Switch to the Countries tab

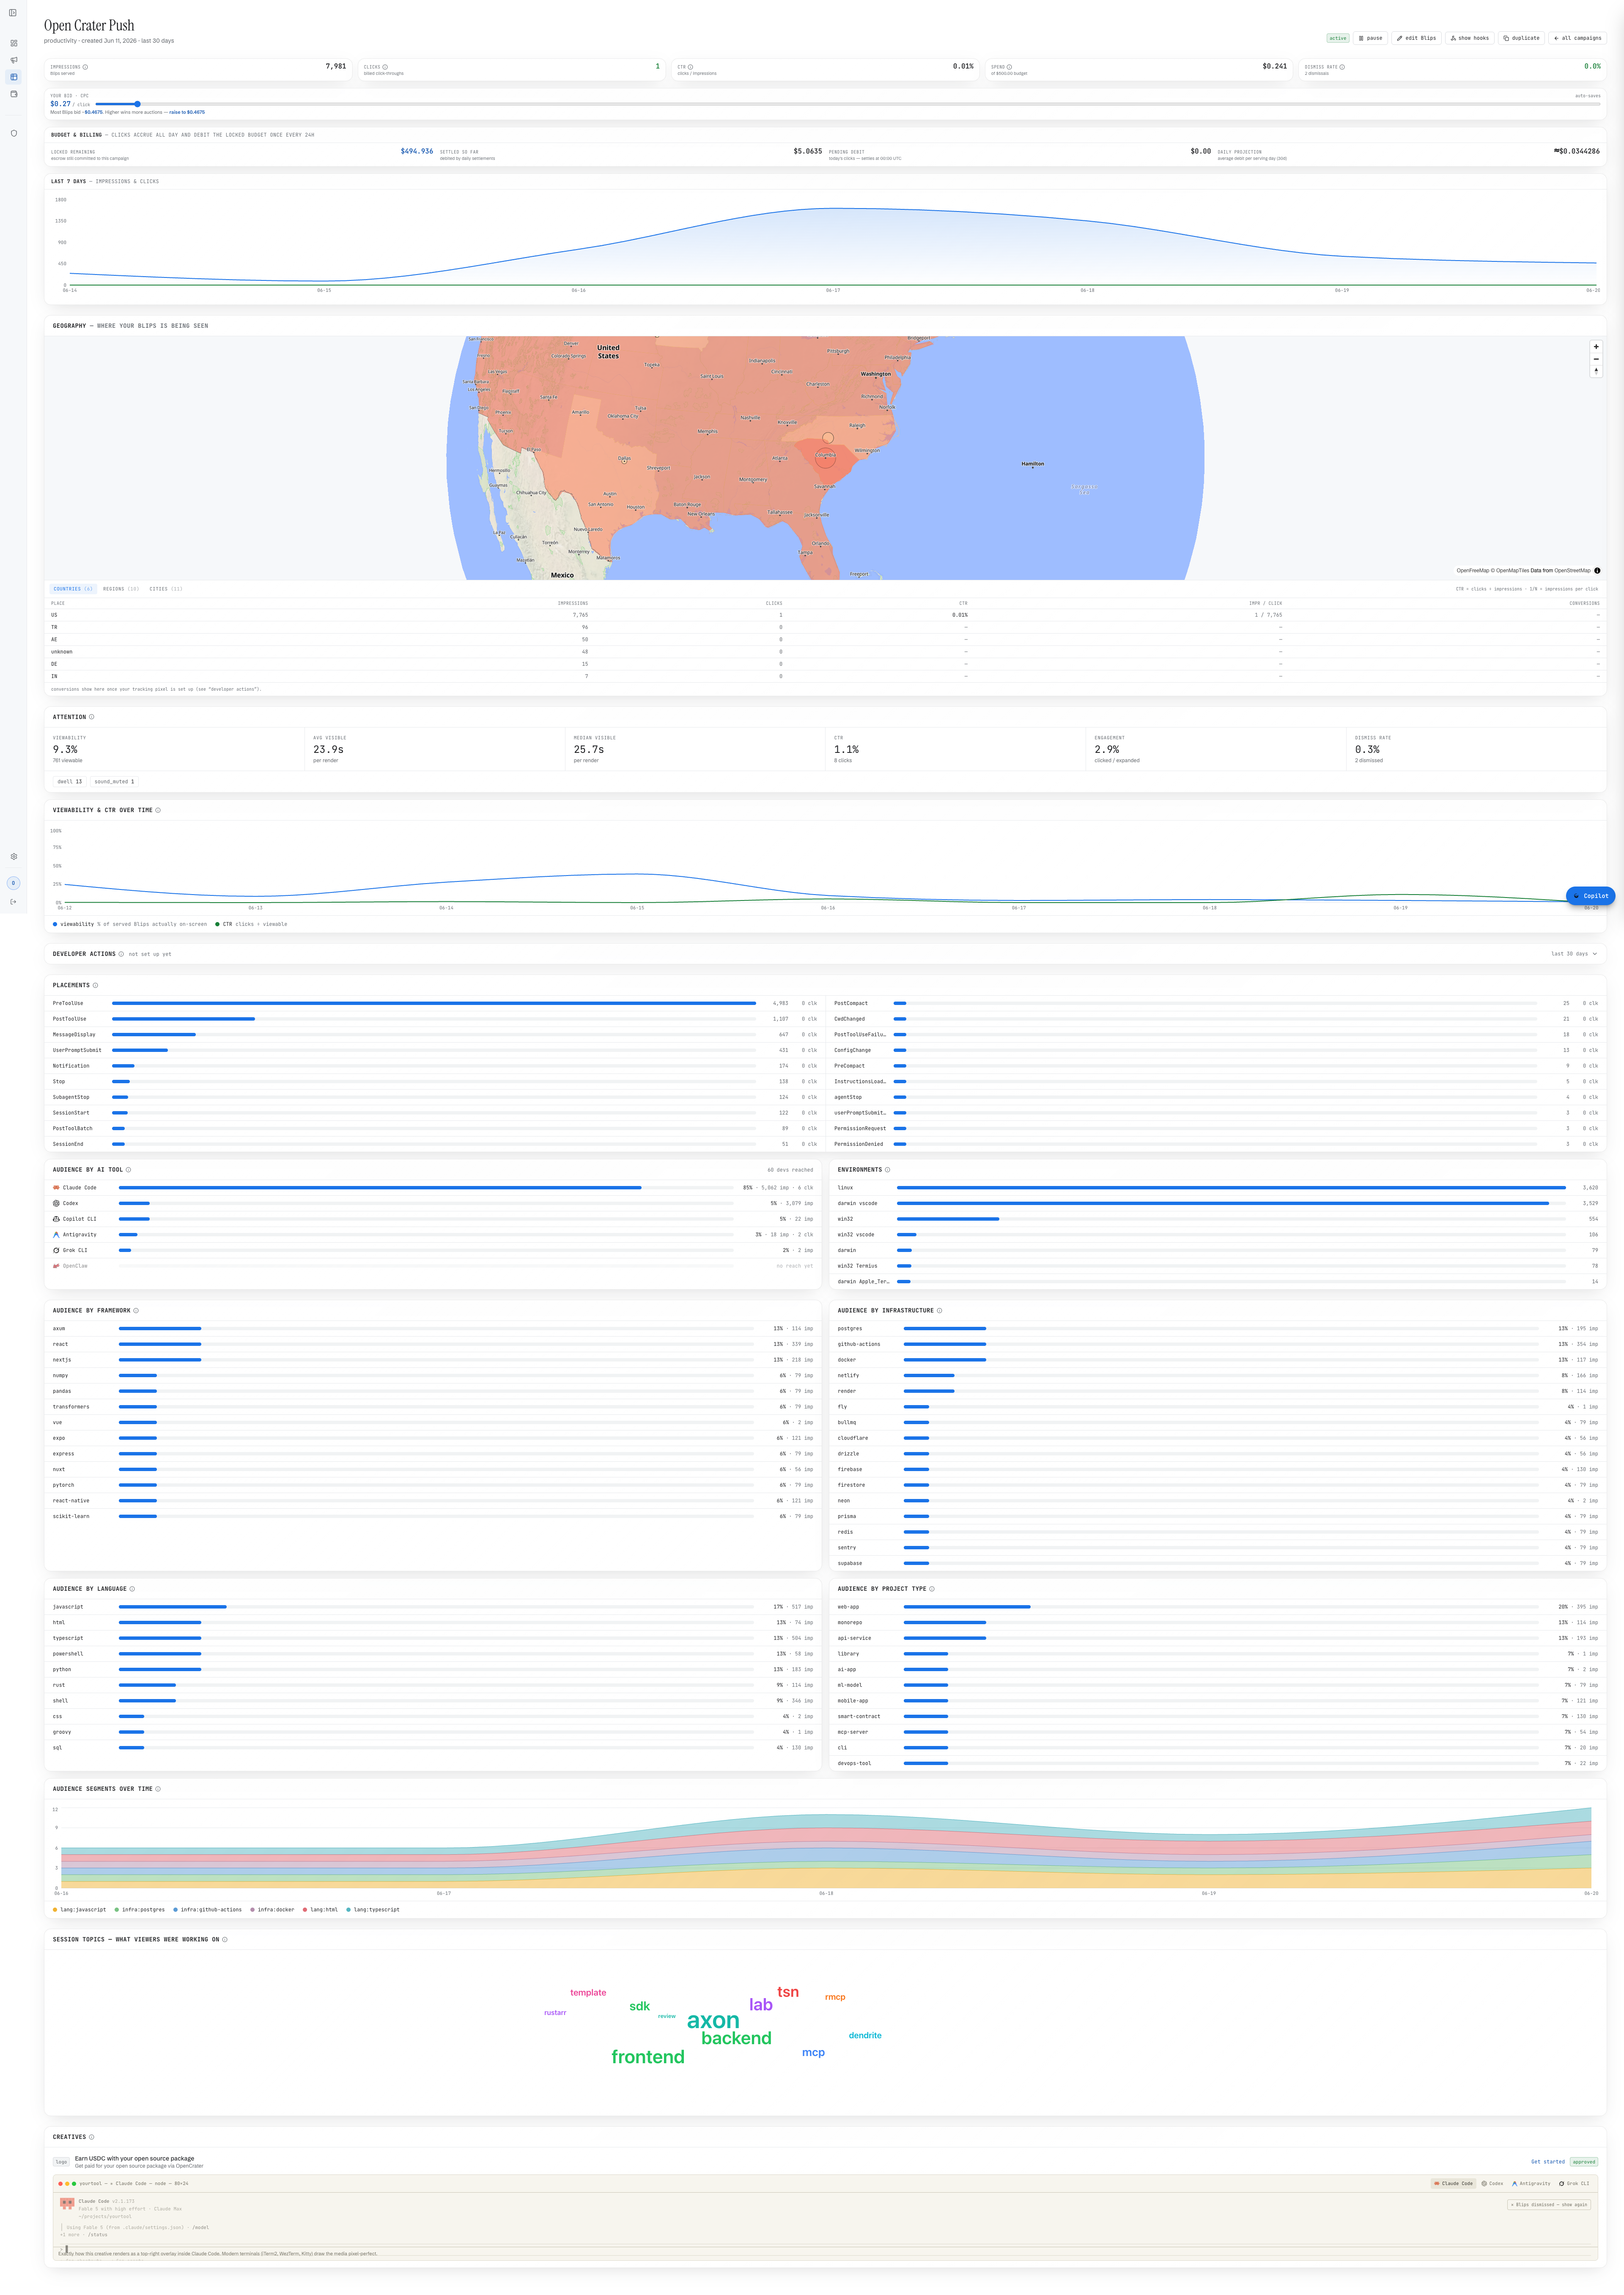click(73, 589)
